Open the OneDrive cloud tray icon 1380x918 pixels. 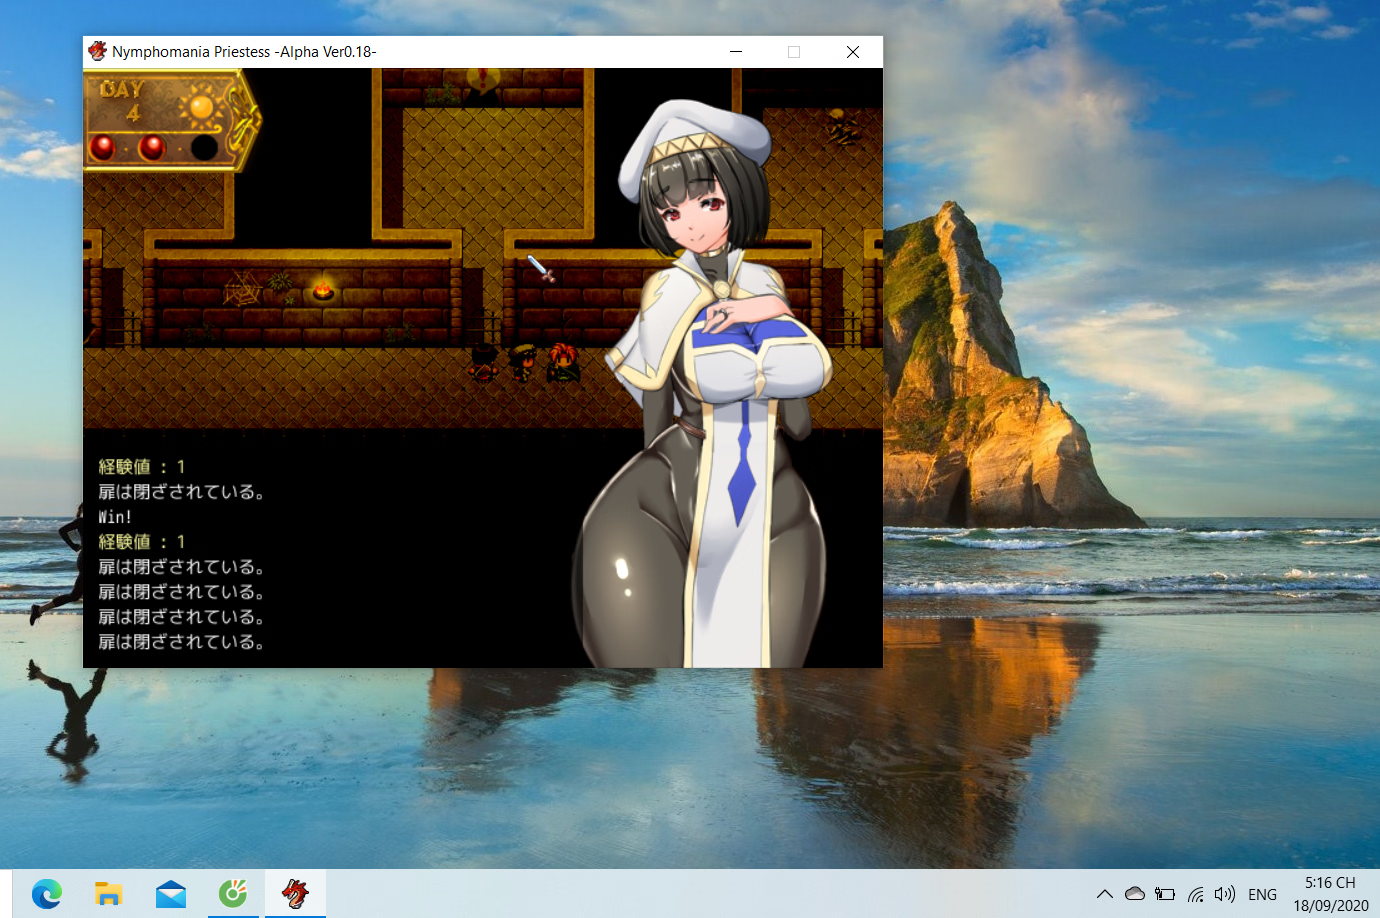point(1135,894)
